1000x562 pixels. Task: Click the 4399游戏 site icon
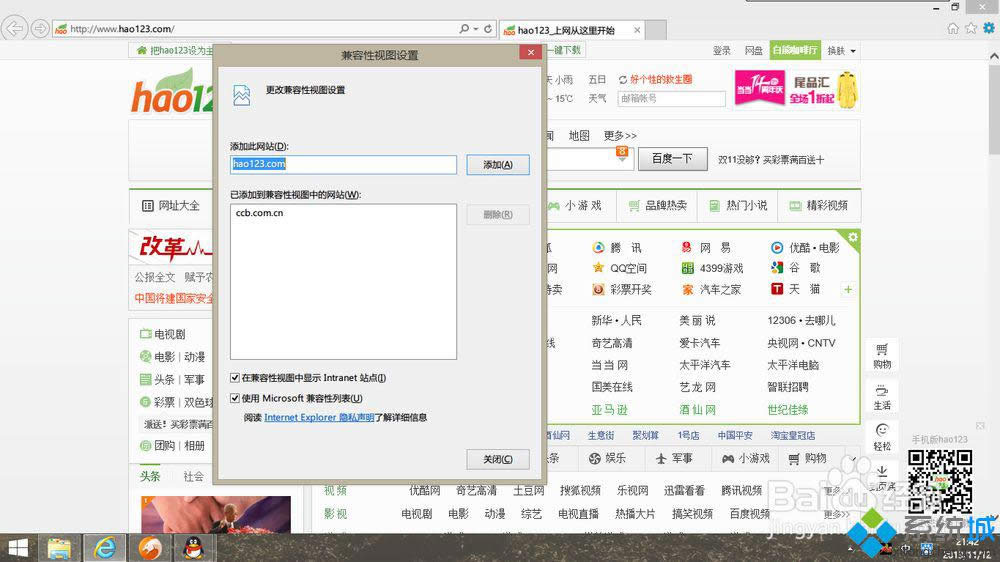687,268
